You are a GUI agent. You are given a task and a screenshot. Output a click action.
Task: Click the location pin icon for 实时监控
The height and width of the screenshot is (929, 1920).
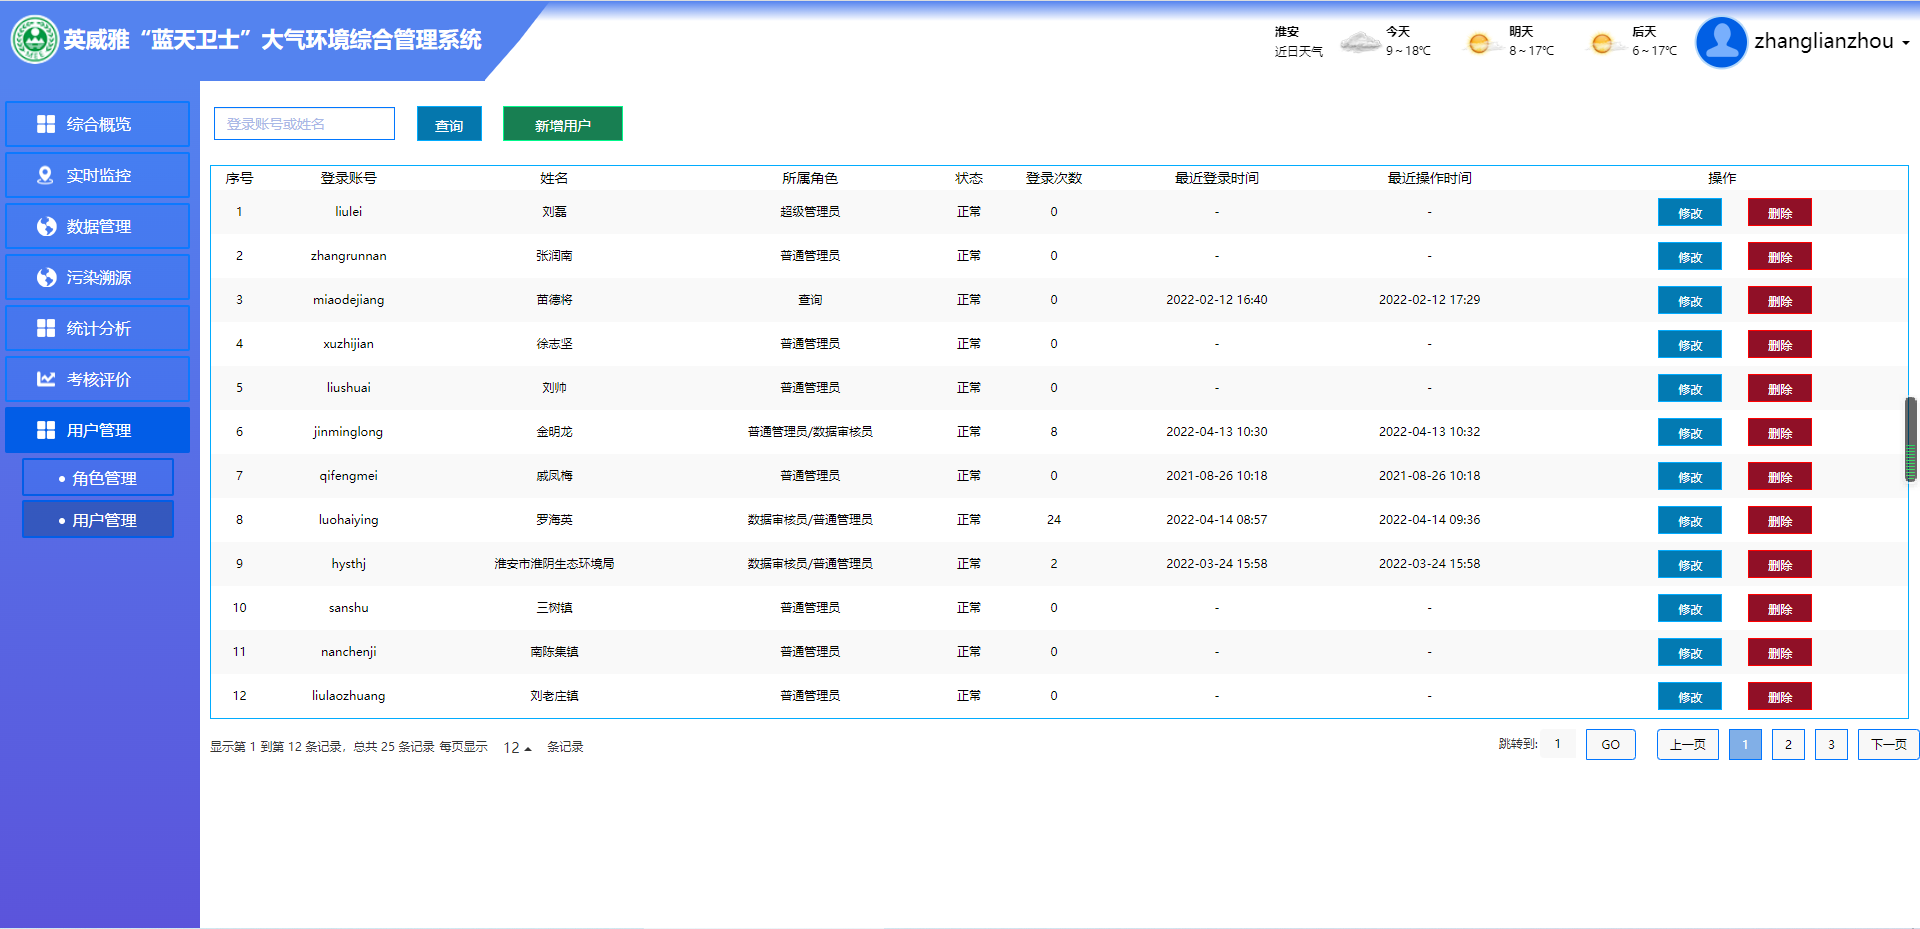[x=45, y=175]
